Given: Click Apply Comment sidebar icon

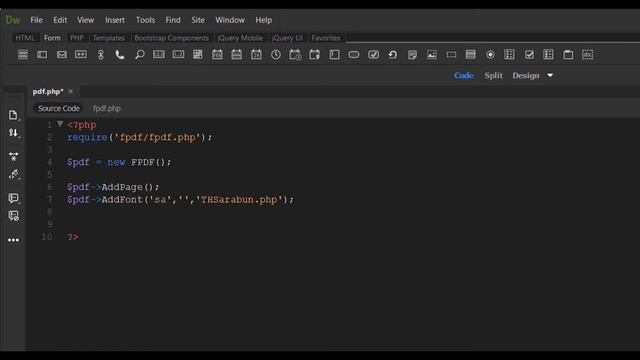Looking at the screenshot, I should pyautogui.click(x=13, y=198).
